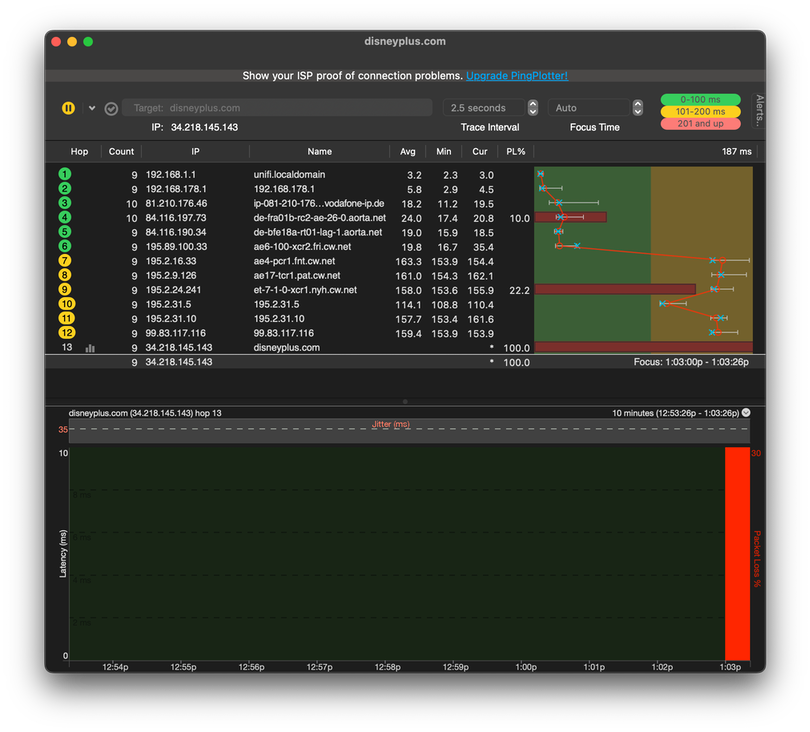The width and height of the screenshot is (810, 732).
Task: Open the 2.5 seconds trace interval combo box
Action: (484, 108)
